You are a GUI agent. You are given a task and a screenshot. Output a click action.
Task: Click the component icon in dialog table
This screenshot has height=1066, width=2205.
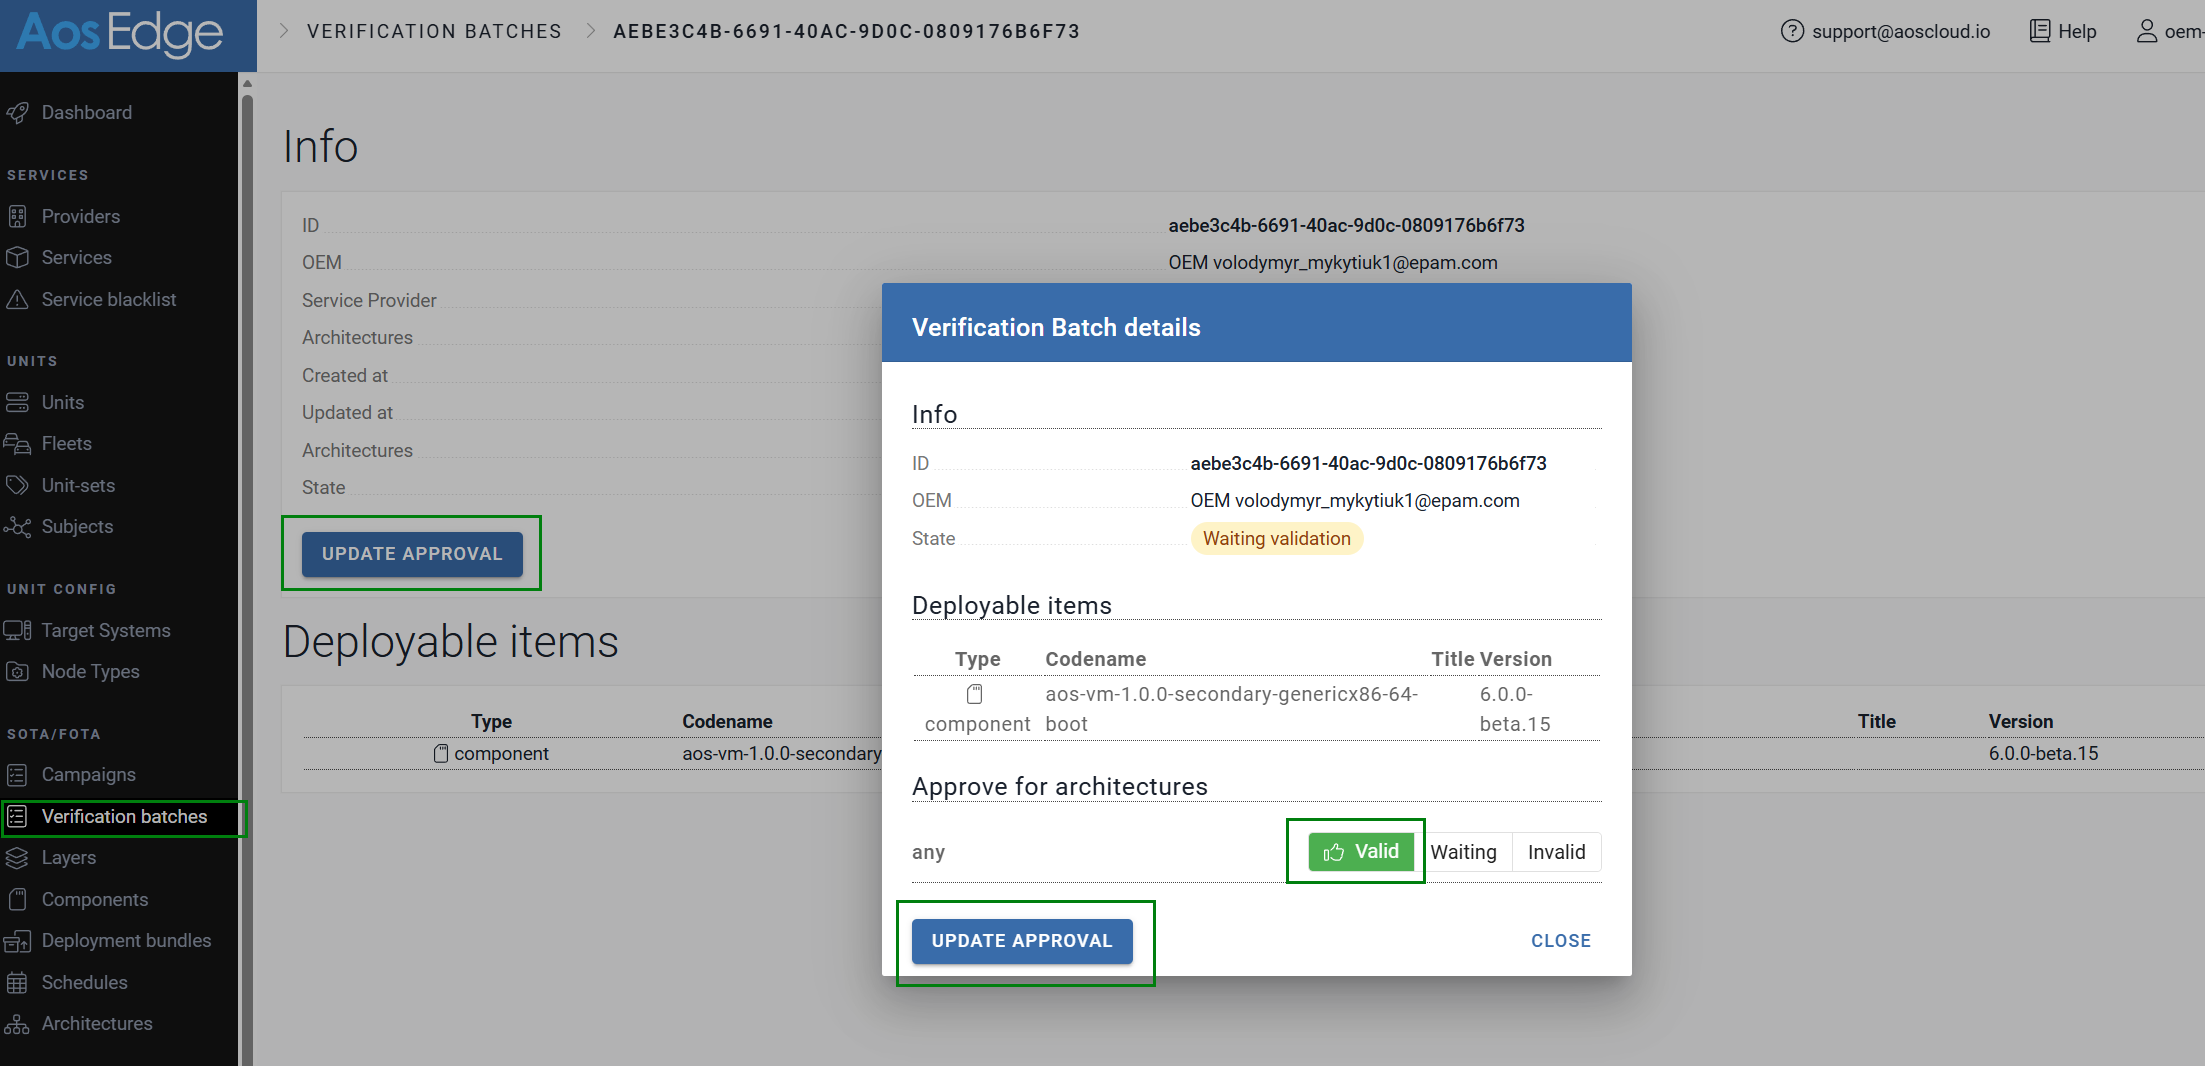pos(975,694)
